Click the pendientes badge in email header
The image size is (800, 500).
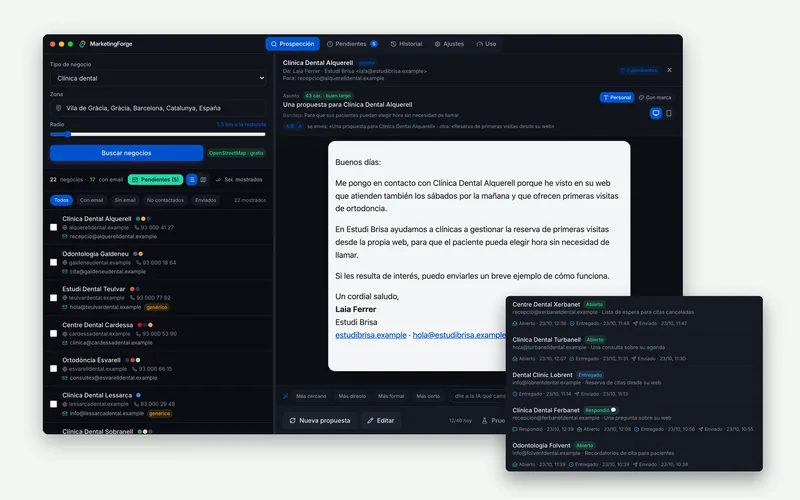point(639,70)
